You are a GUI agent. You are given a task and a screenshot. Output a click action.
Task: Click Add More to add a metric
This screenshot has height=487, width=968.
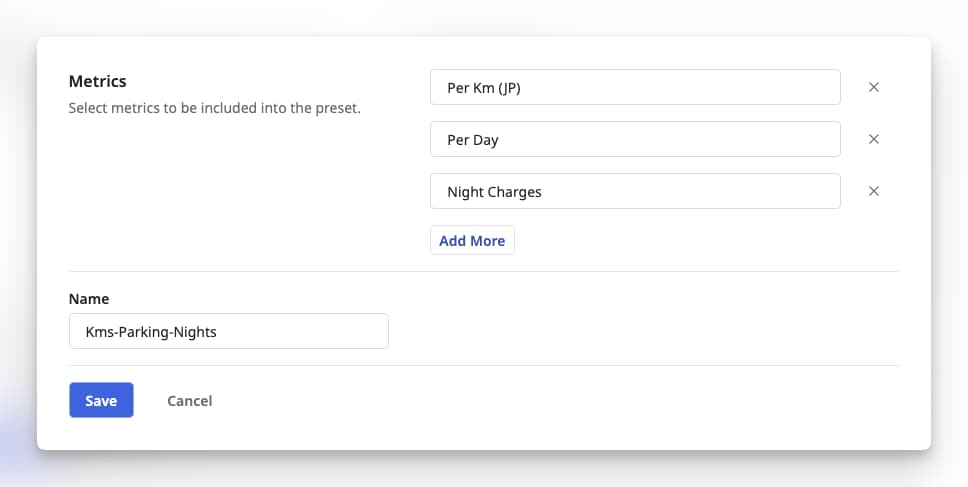pyautogui.click(x=472, y=241)
